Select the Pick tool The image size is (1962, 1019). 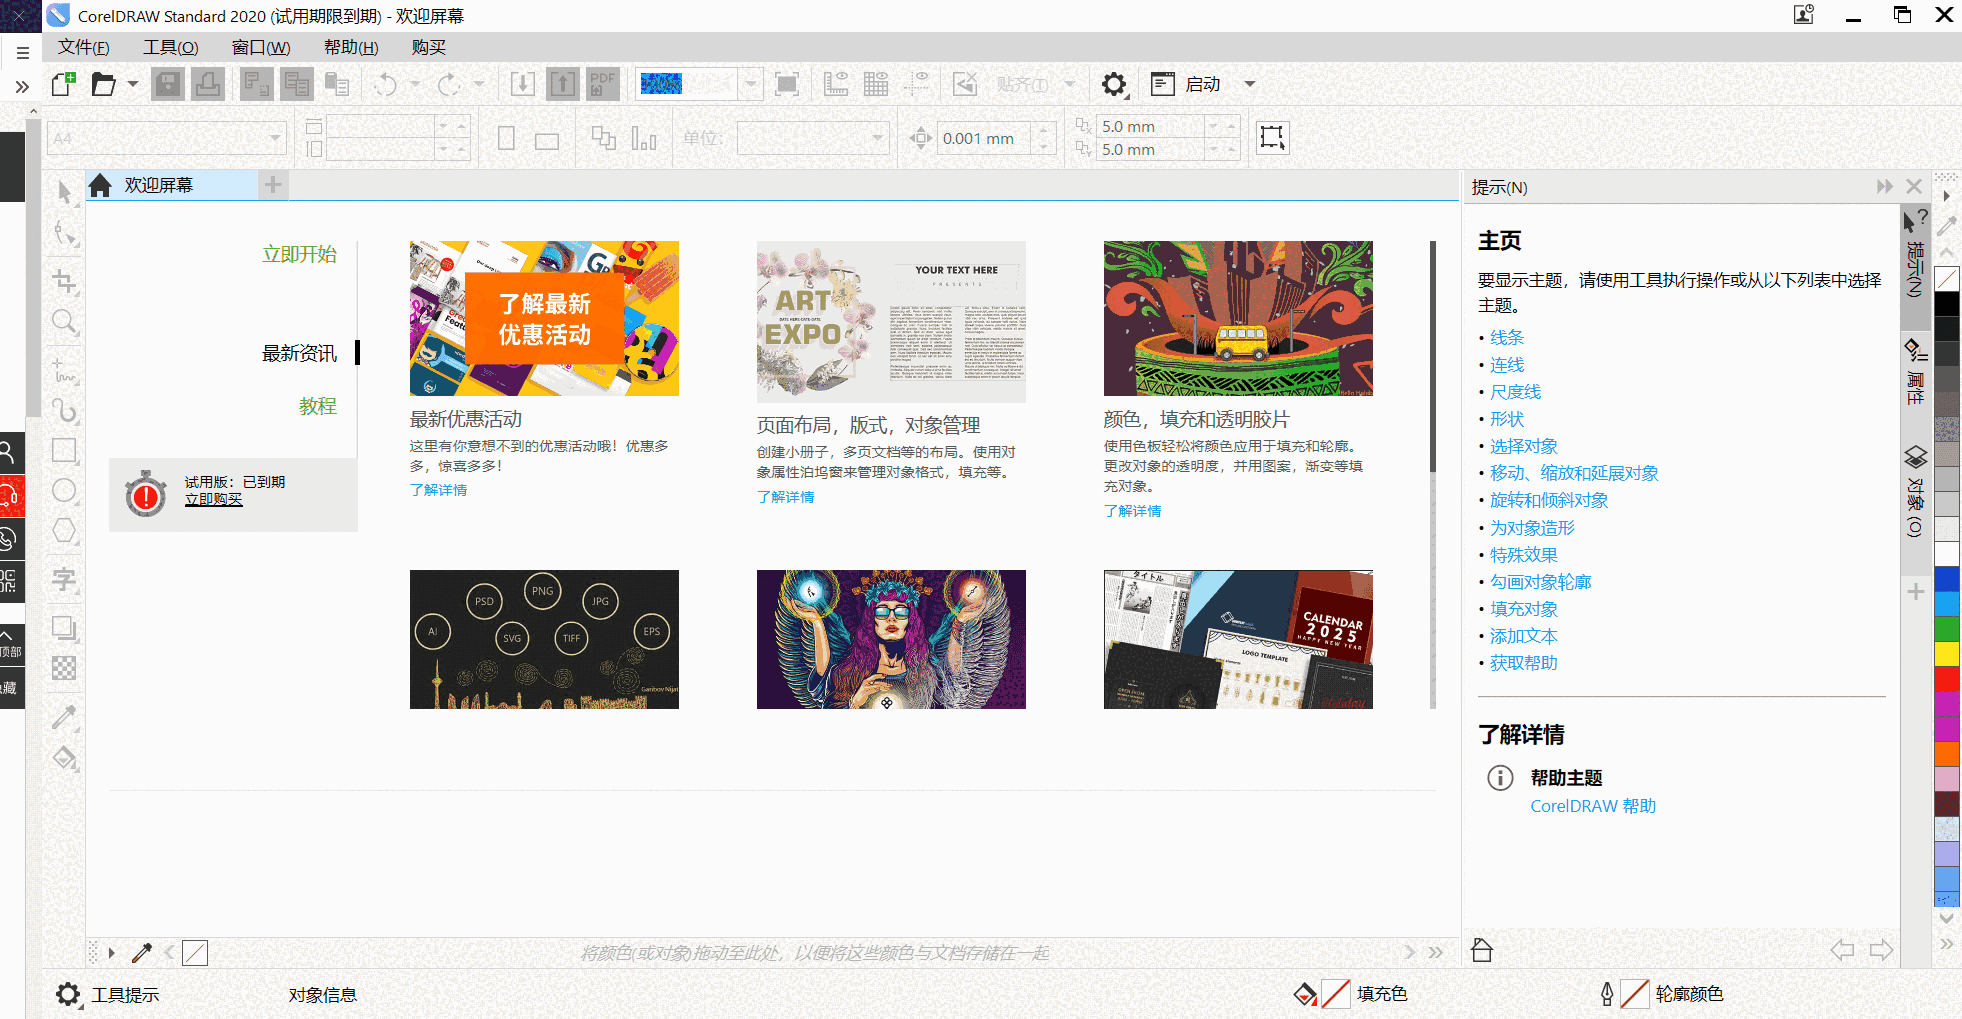click(64, 192)
